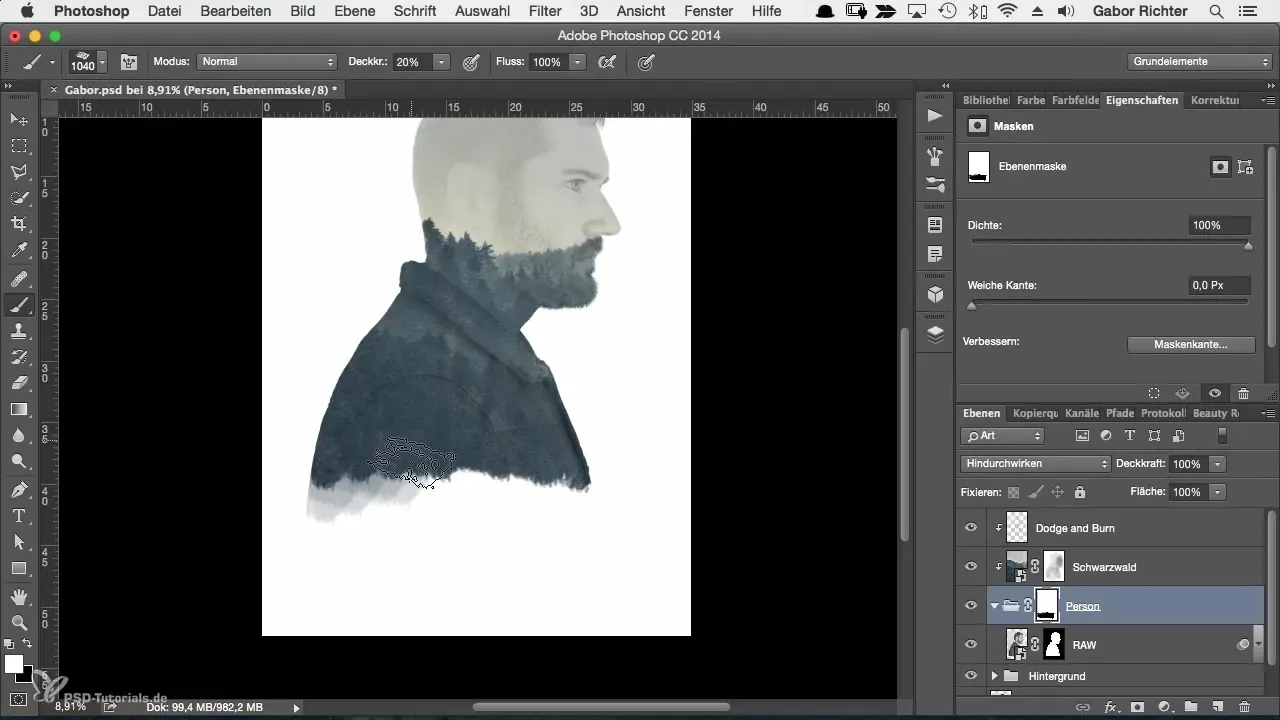
Task: Select the Rectangular Marquee tool
Action: click(18, 146)
